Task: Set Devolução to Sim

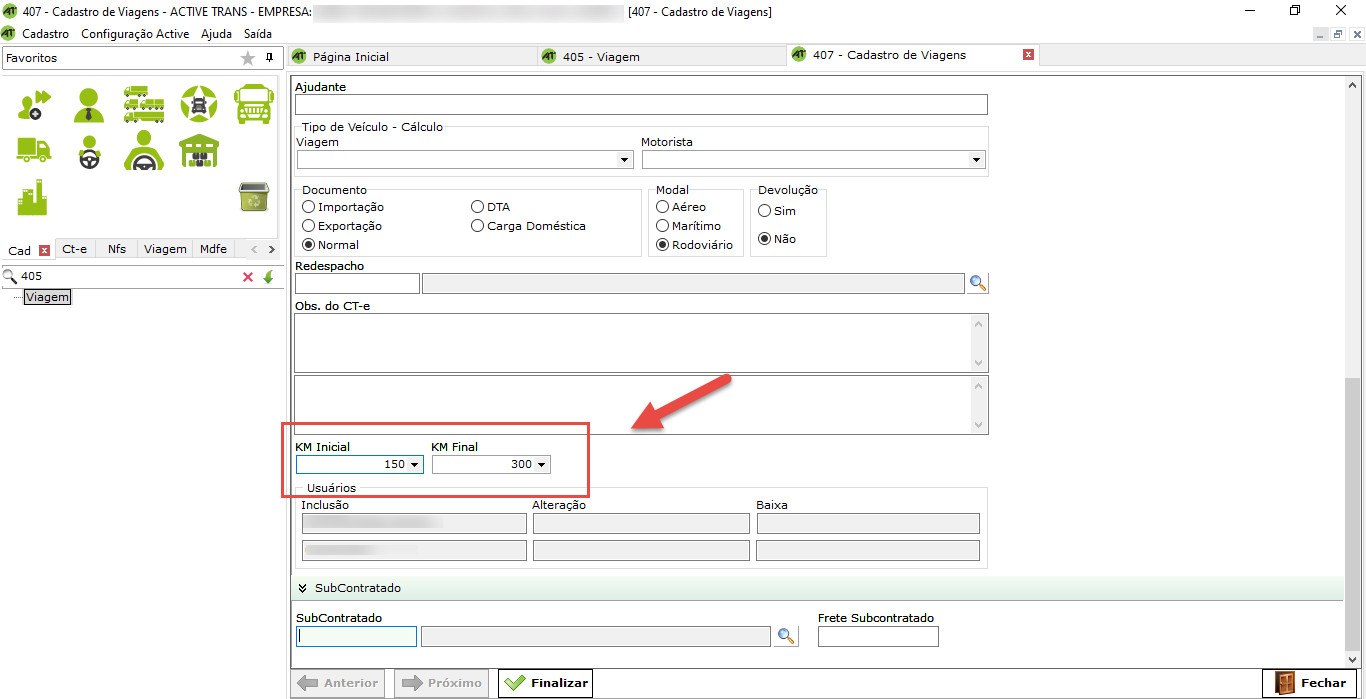Action: [x=765, y=211]
